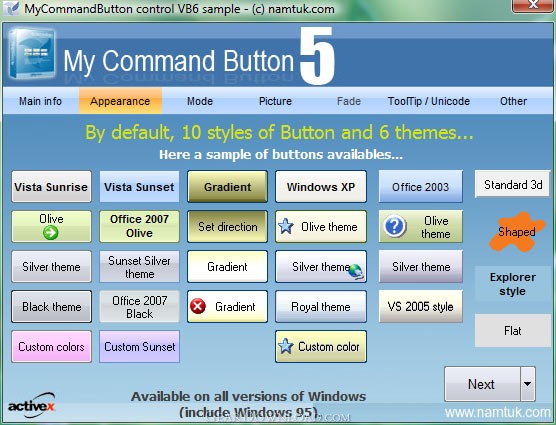Click the Office 2003 button

[x=421, y=186]
